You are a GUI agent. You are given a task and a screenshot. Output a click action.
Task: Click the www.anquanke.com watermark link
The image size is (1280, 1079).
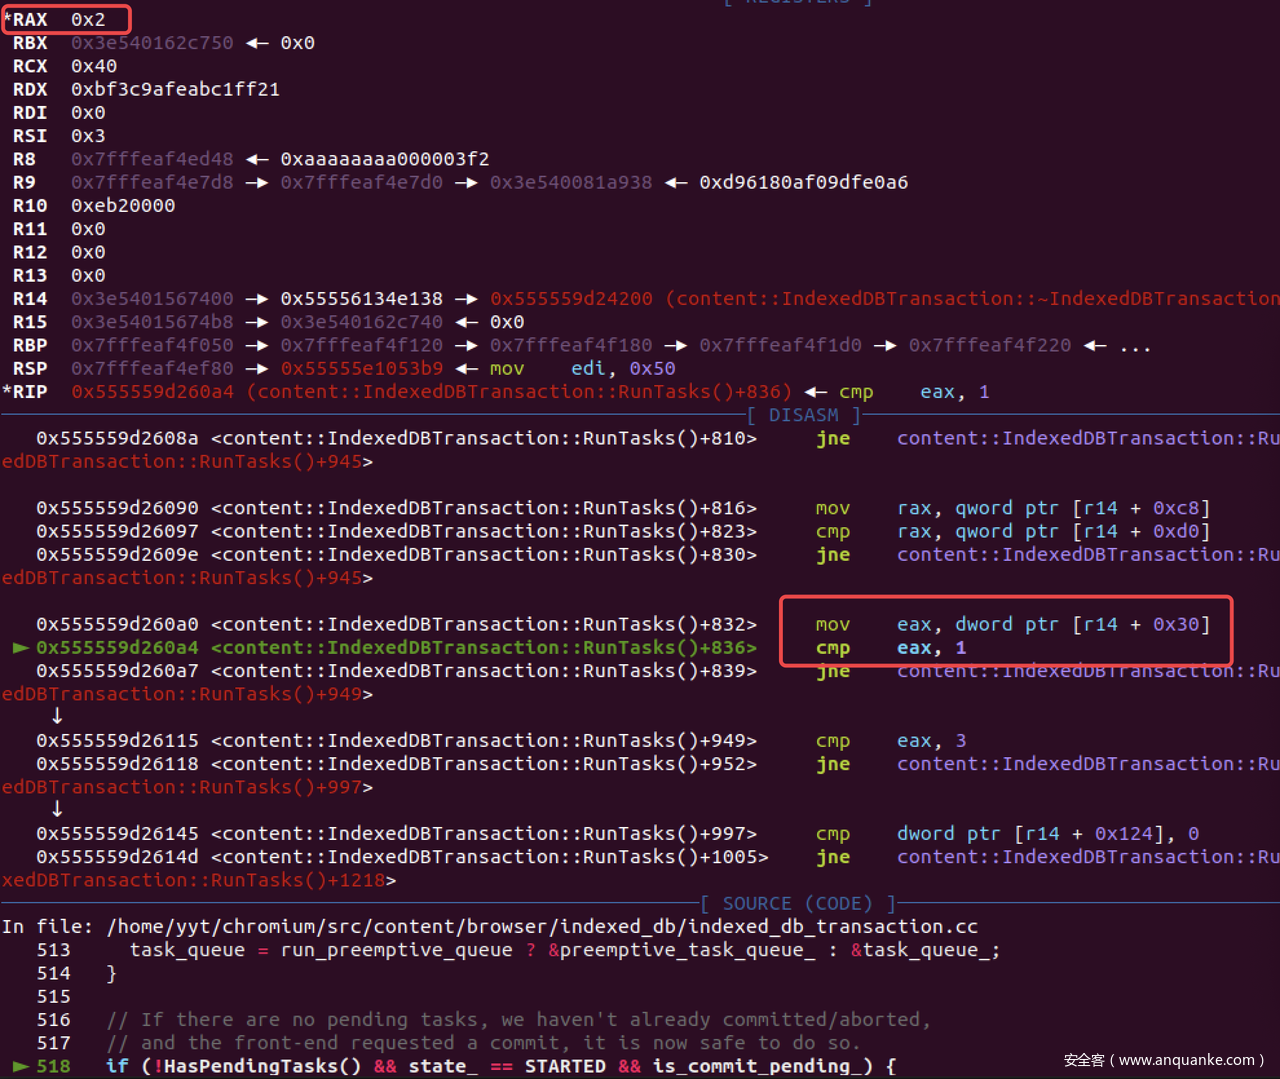coord(1163,1060)
